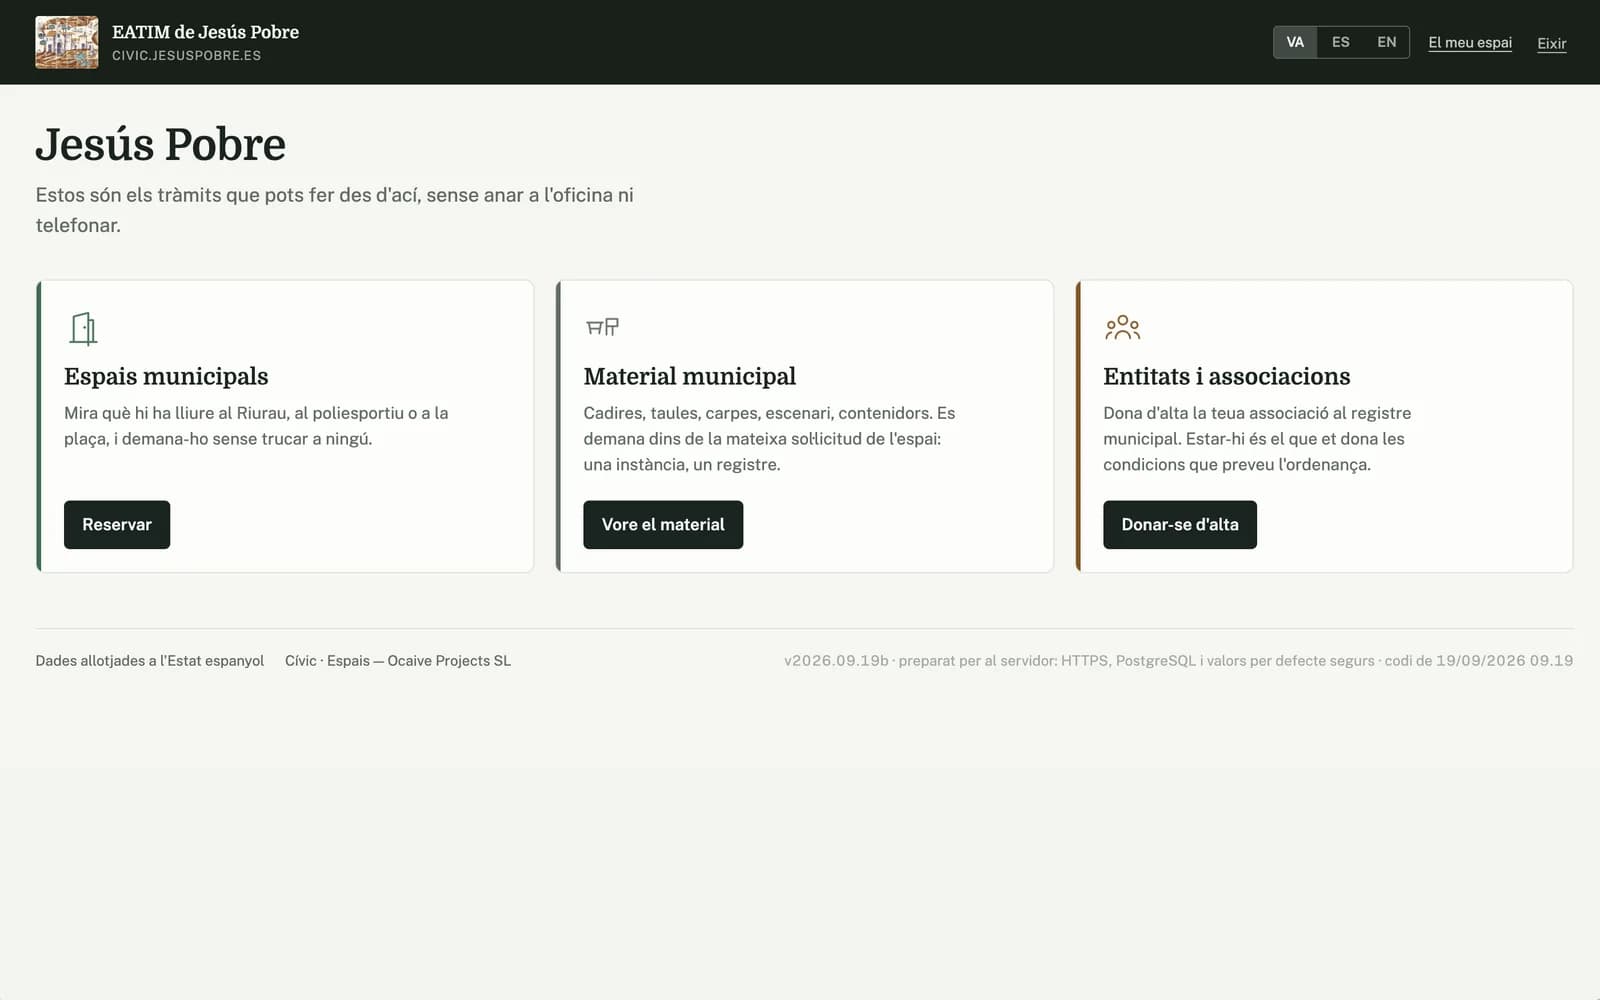Click description starting 'Mira què hi ha lliure'
This screenshot has width=1600, height=1000.
(x=256, y=426)
